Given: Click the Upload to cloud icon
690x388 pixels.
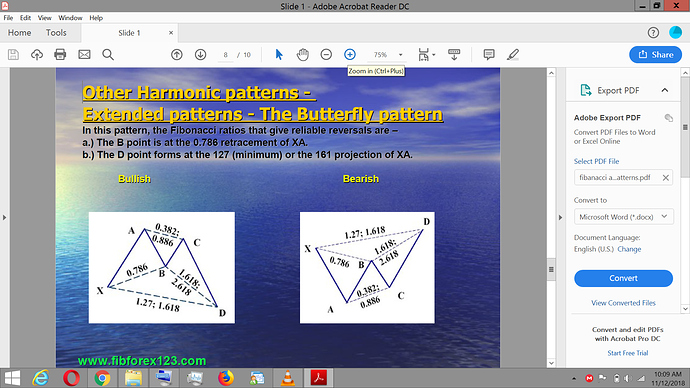Looking at the screenshot, I should (x=37, y=55).
